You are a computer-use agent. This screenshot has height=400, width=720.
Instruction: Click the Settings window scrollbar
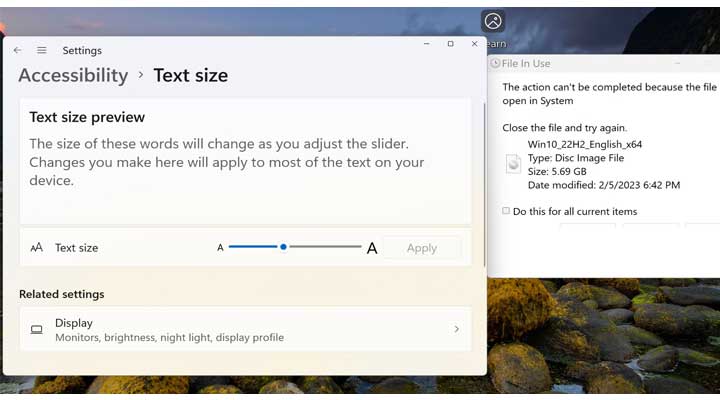point(484,184)
